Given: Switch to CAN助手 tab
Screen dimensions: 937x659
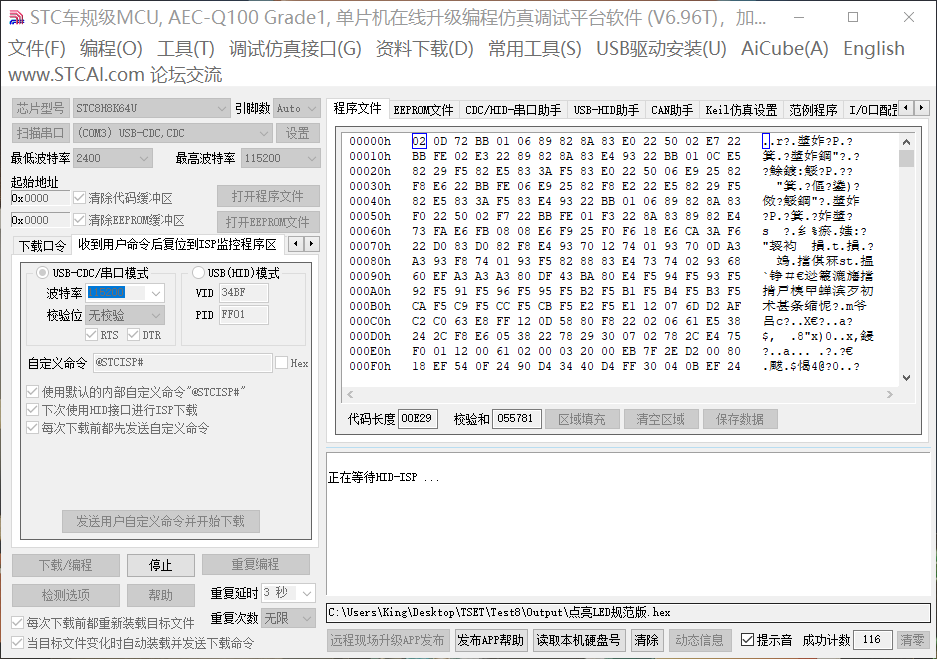Looking at the screenshot, I should coord(672,110).
